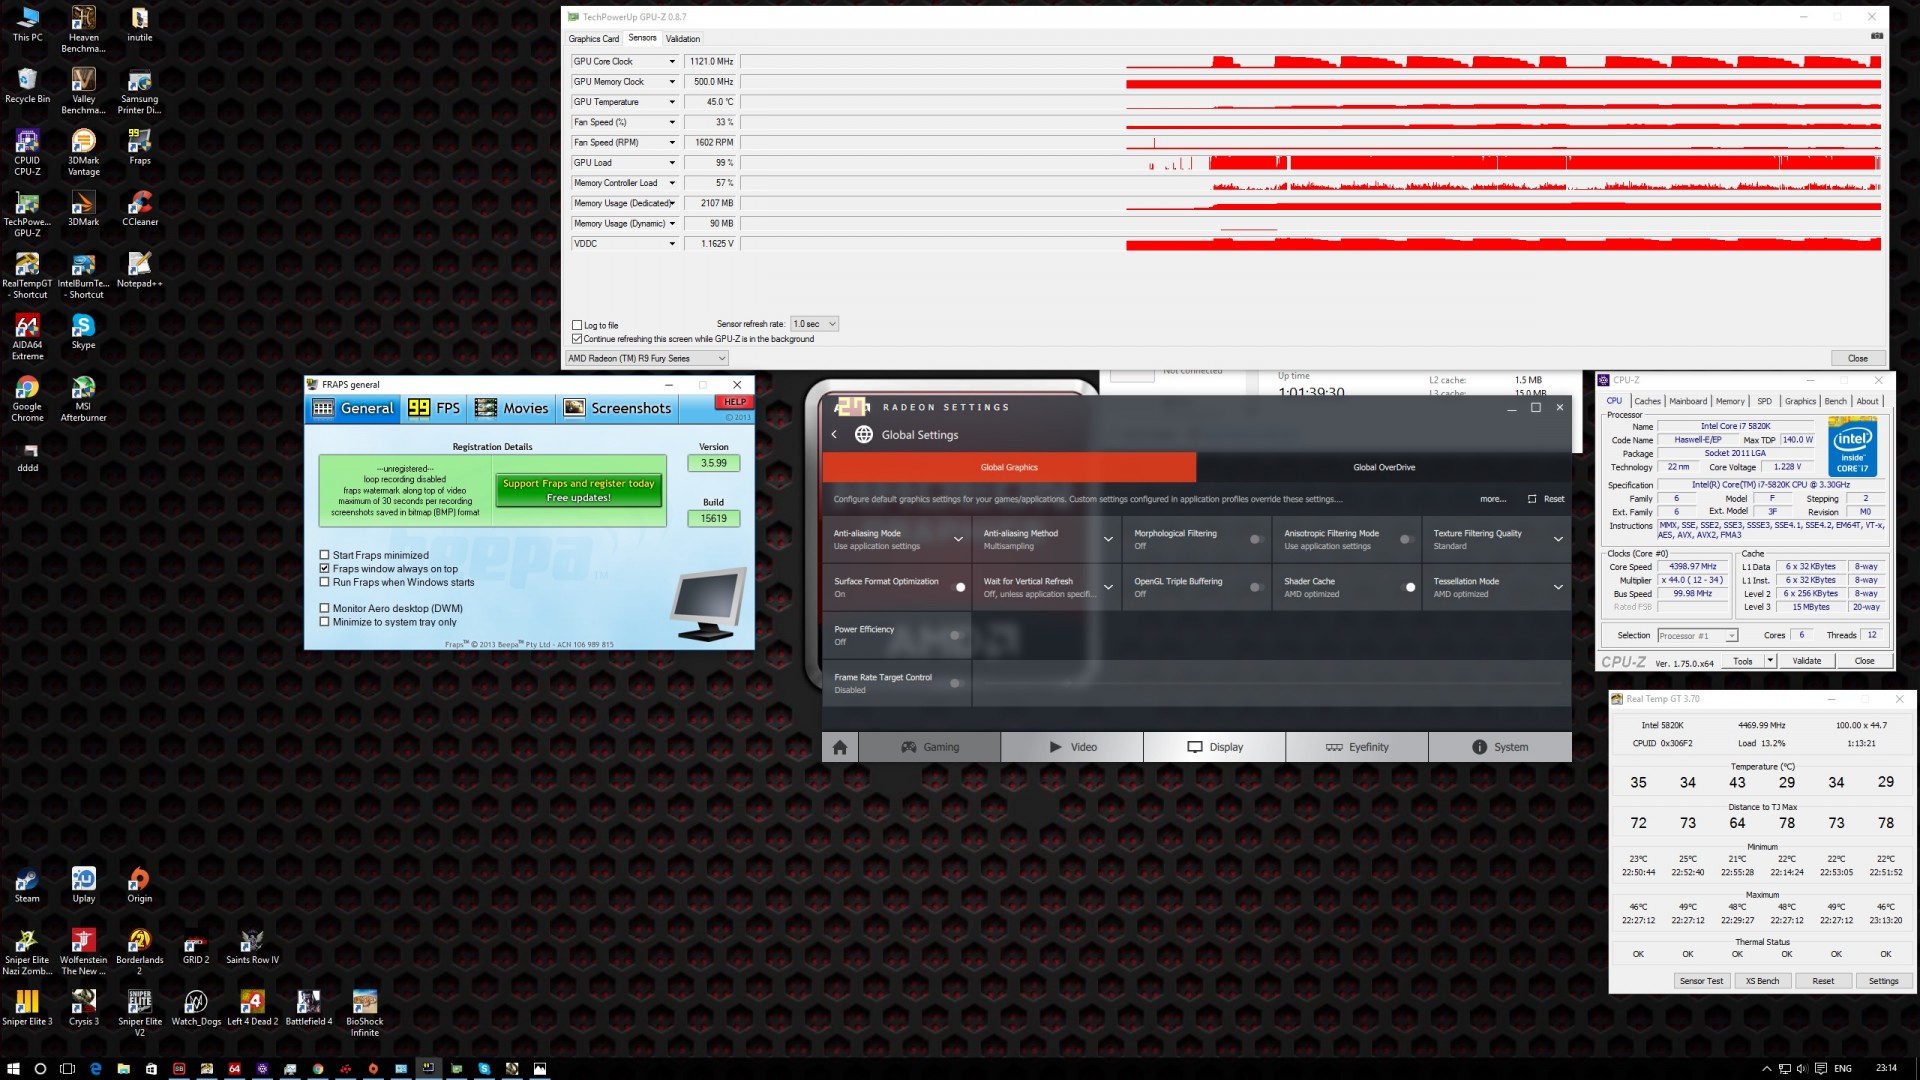Toggle OpenGL Triple Buffering switch

1256,587
